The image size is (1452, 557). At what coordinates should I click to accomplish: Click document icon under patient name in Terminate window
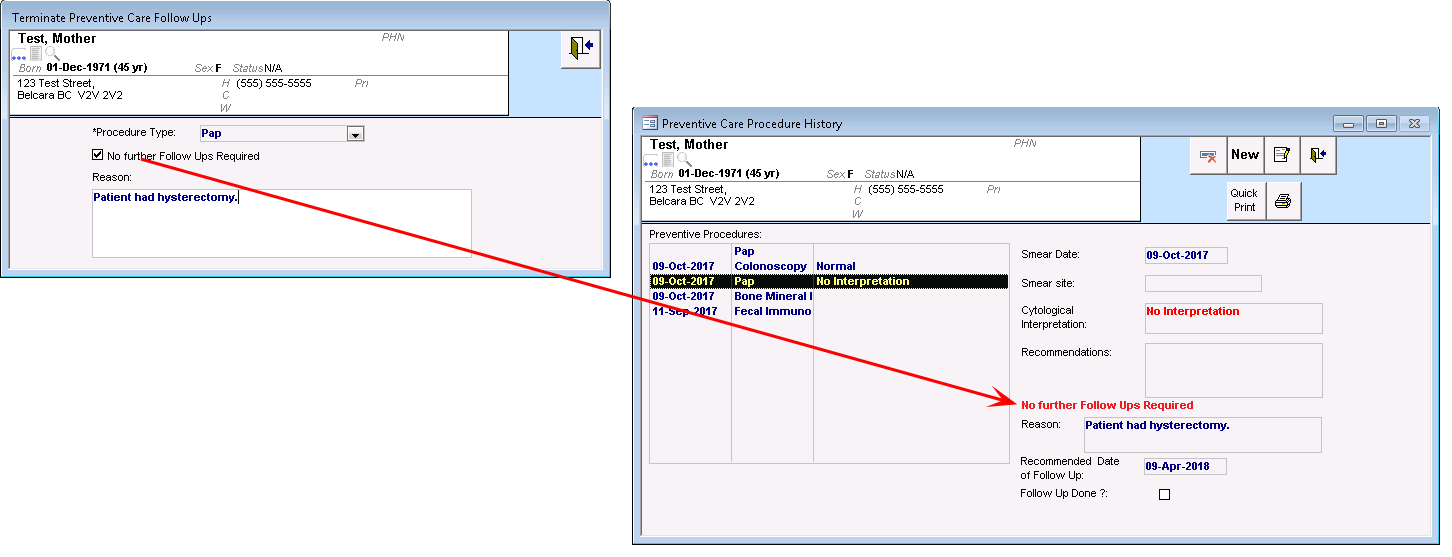pos(35,53)
